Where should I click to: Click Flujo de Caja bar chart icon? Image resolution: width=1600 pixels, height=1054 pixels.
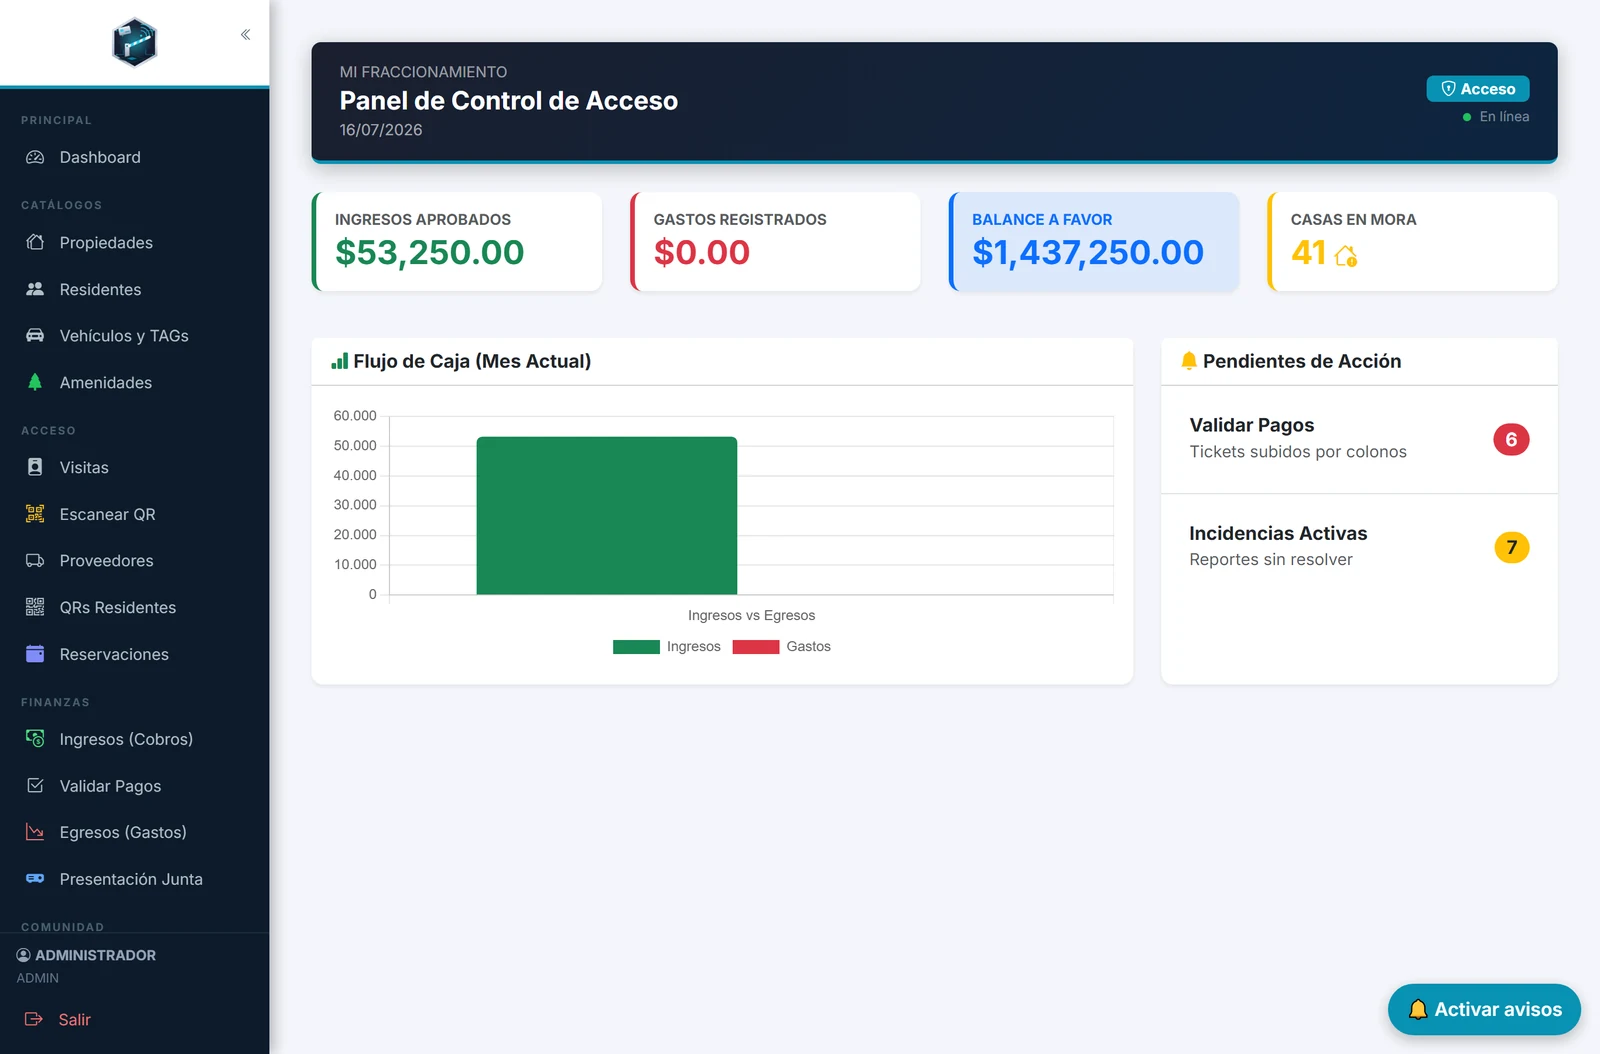340,361
